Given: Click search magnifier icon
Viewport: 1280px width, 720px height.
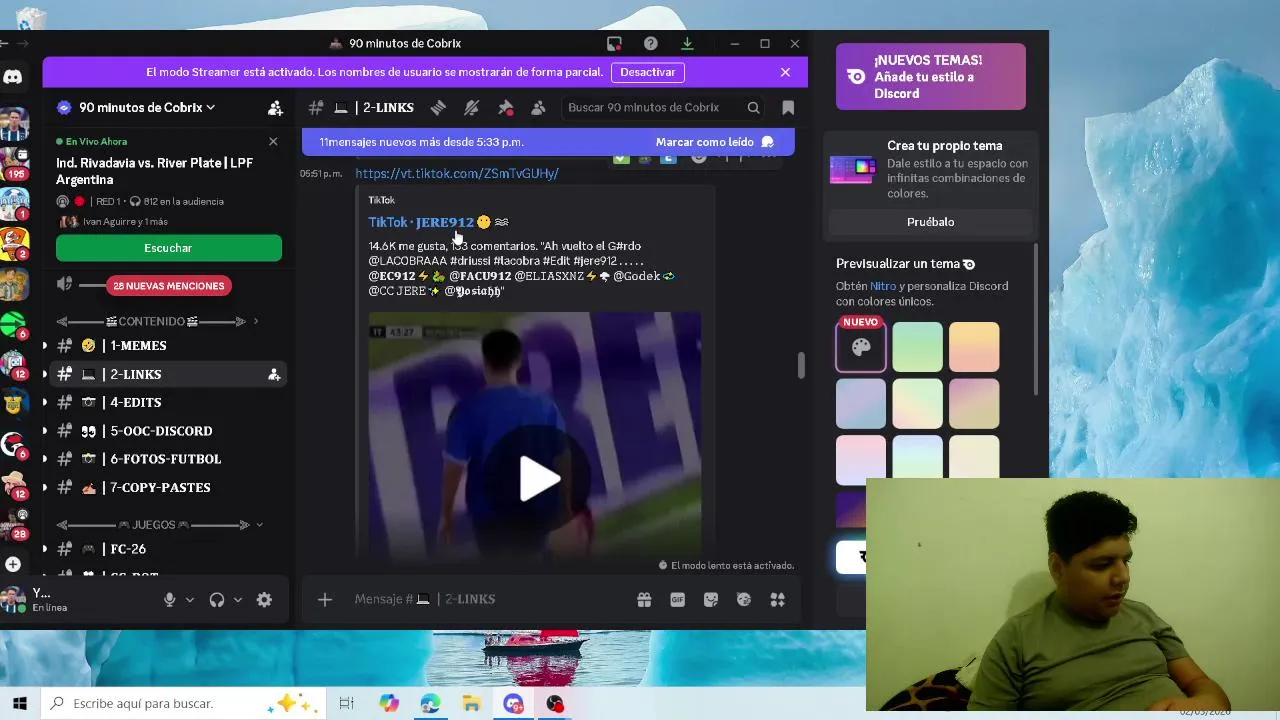Looking at the screenshot, I should click(x=753, y=108).
